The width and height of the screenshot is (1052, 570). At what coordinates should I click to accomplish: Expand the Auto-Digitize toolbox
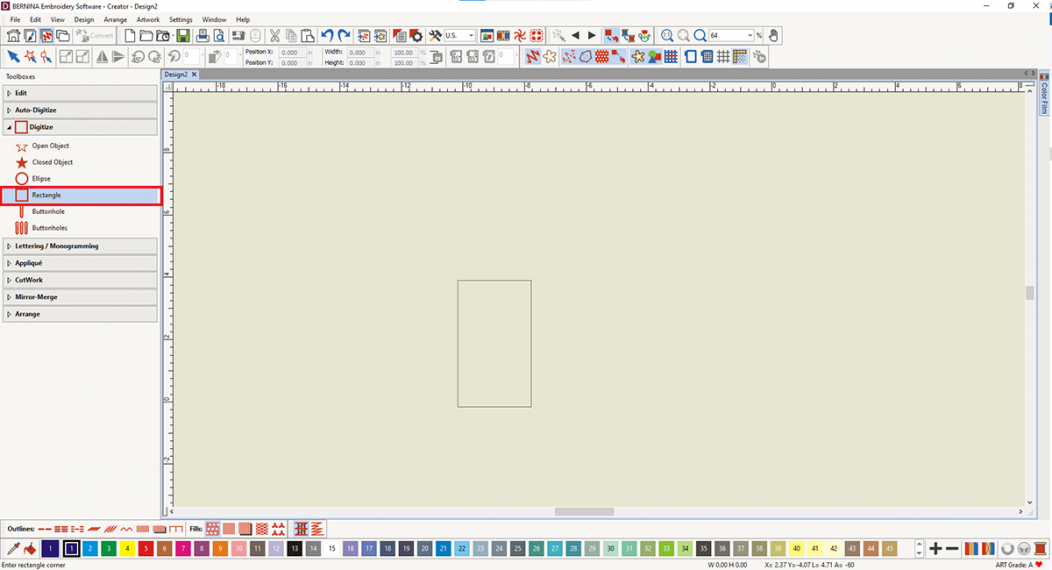(x=35, y=110)
